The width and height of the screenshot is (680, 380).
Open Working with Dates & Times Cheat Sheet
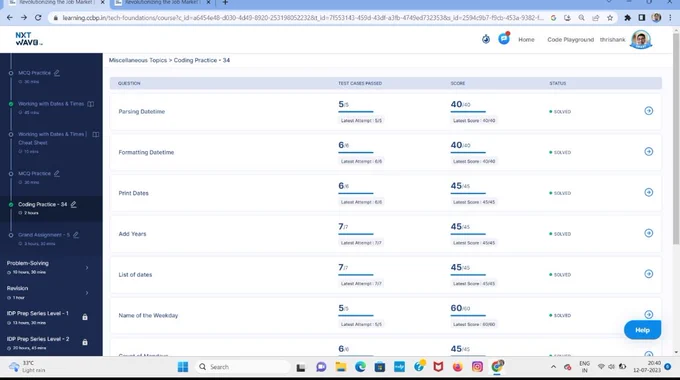point(52,138)
